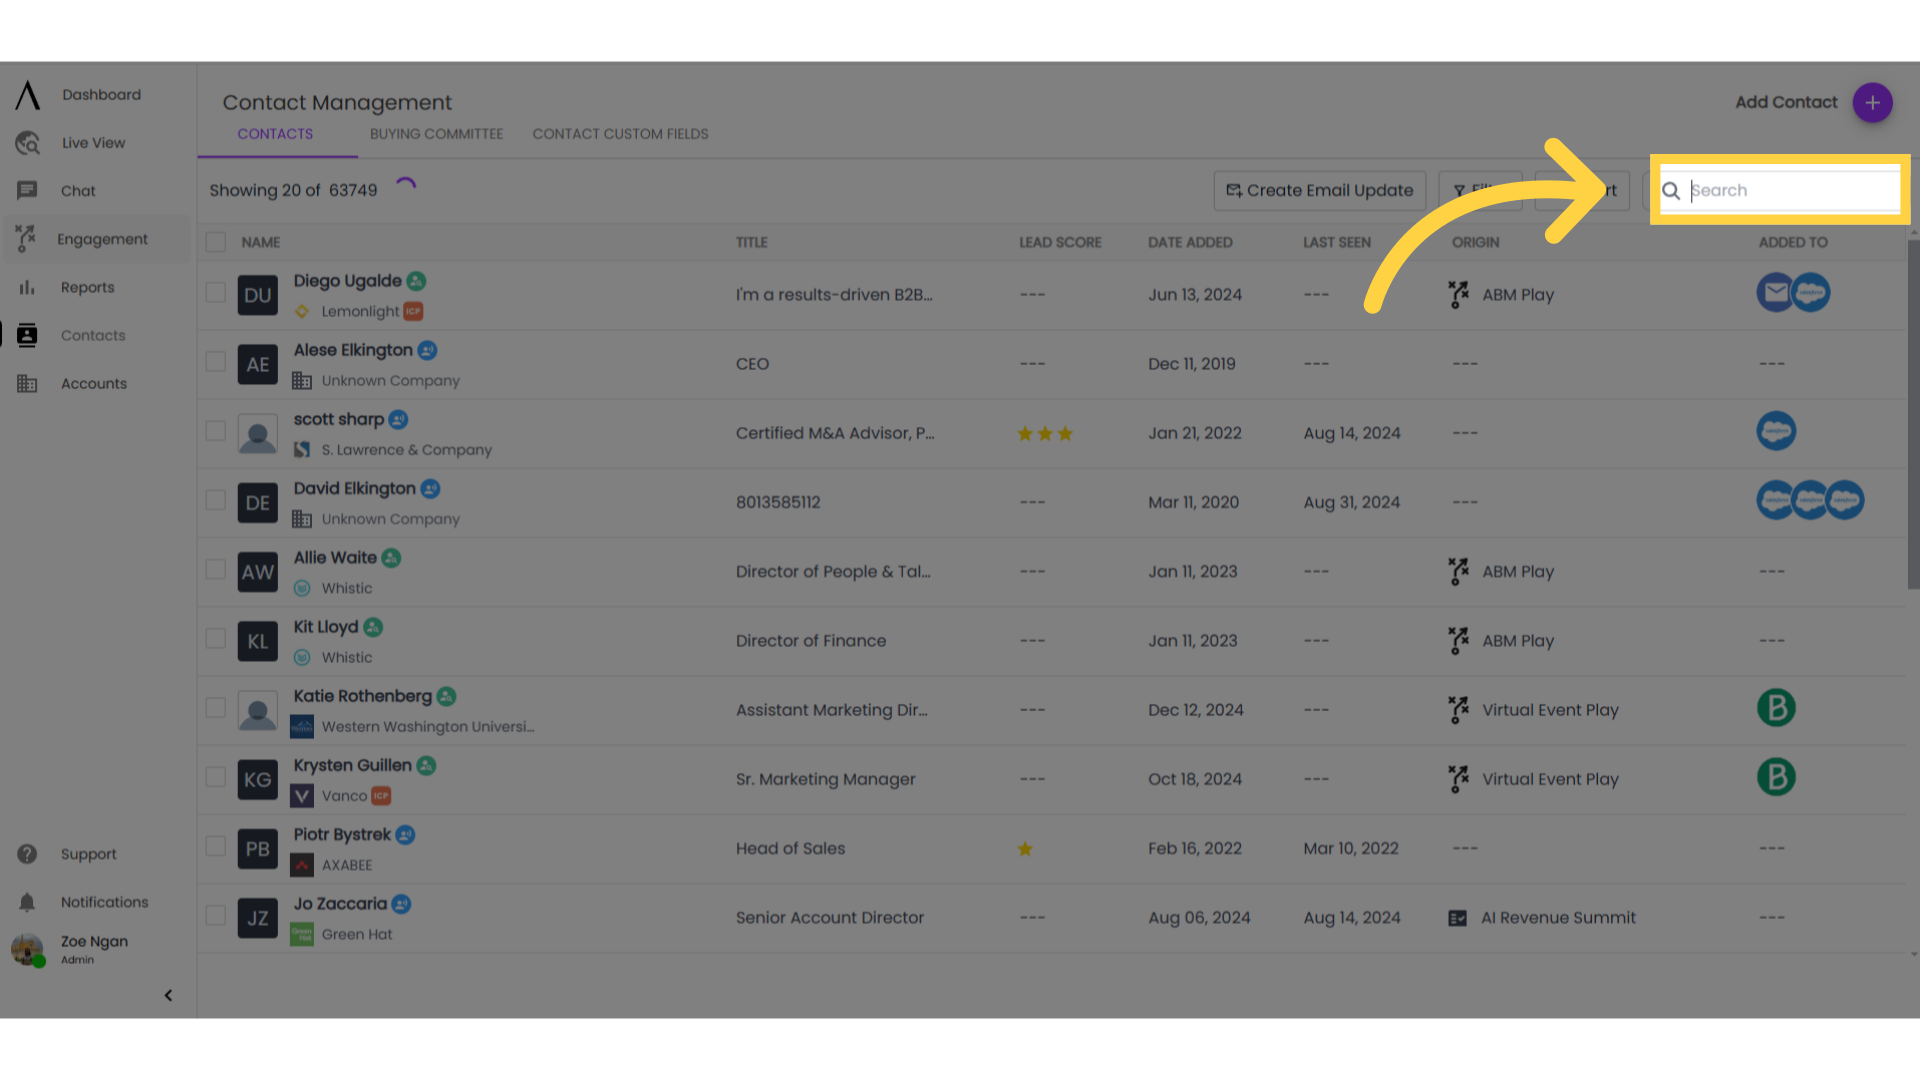Switch to the Buying Committee tab
The width and height of the screenshot is (1920, 1080).
[436, 133]
